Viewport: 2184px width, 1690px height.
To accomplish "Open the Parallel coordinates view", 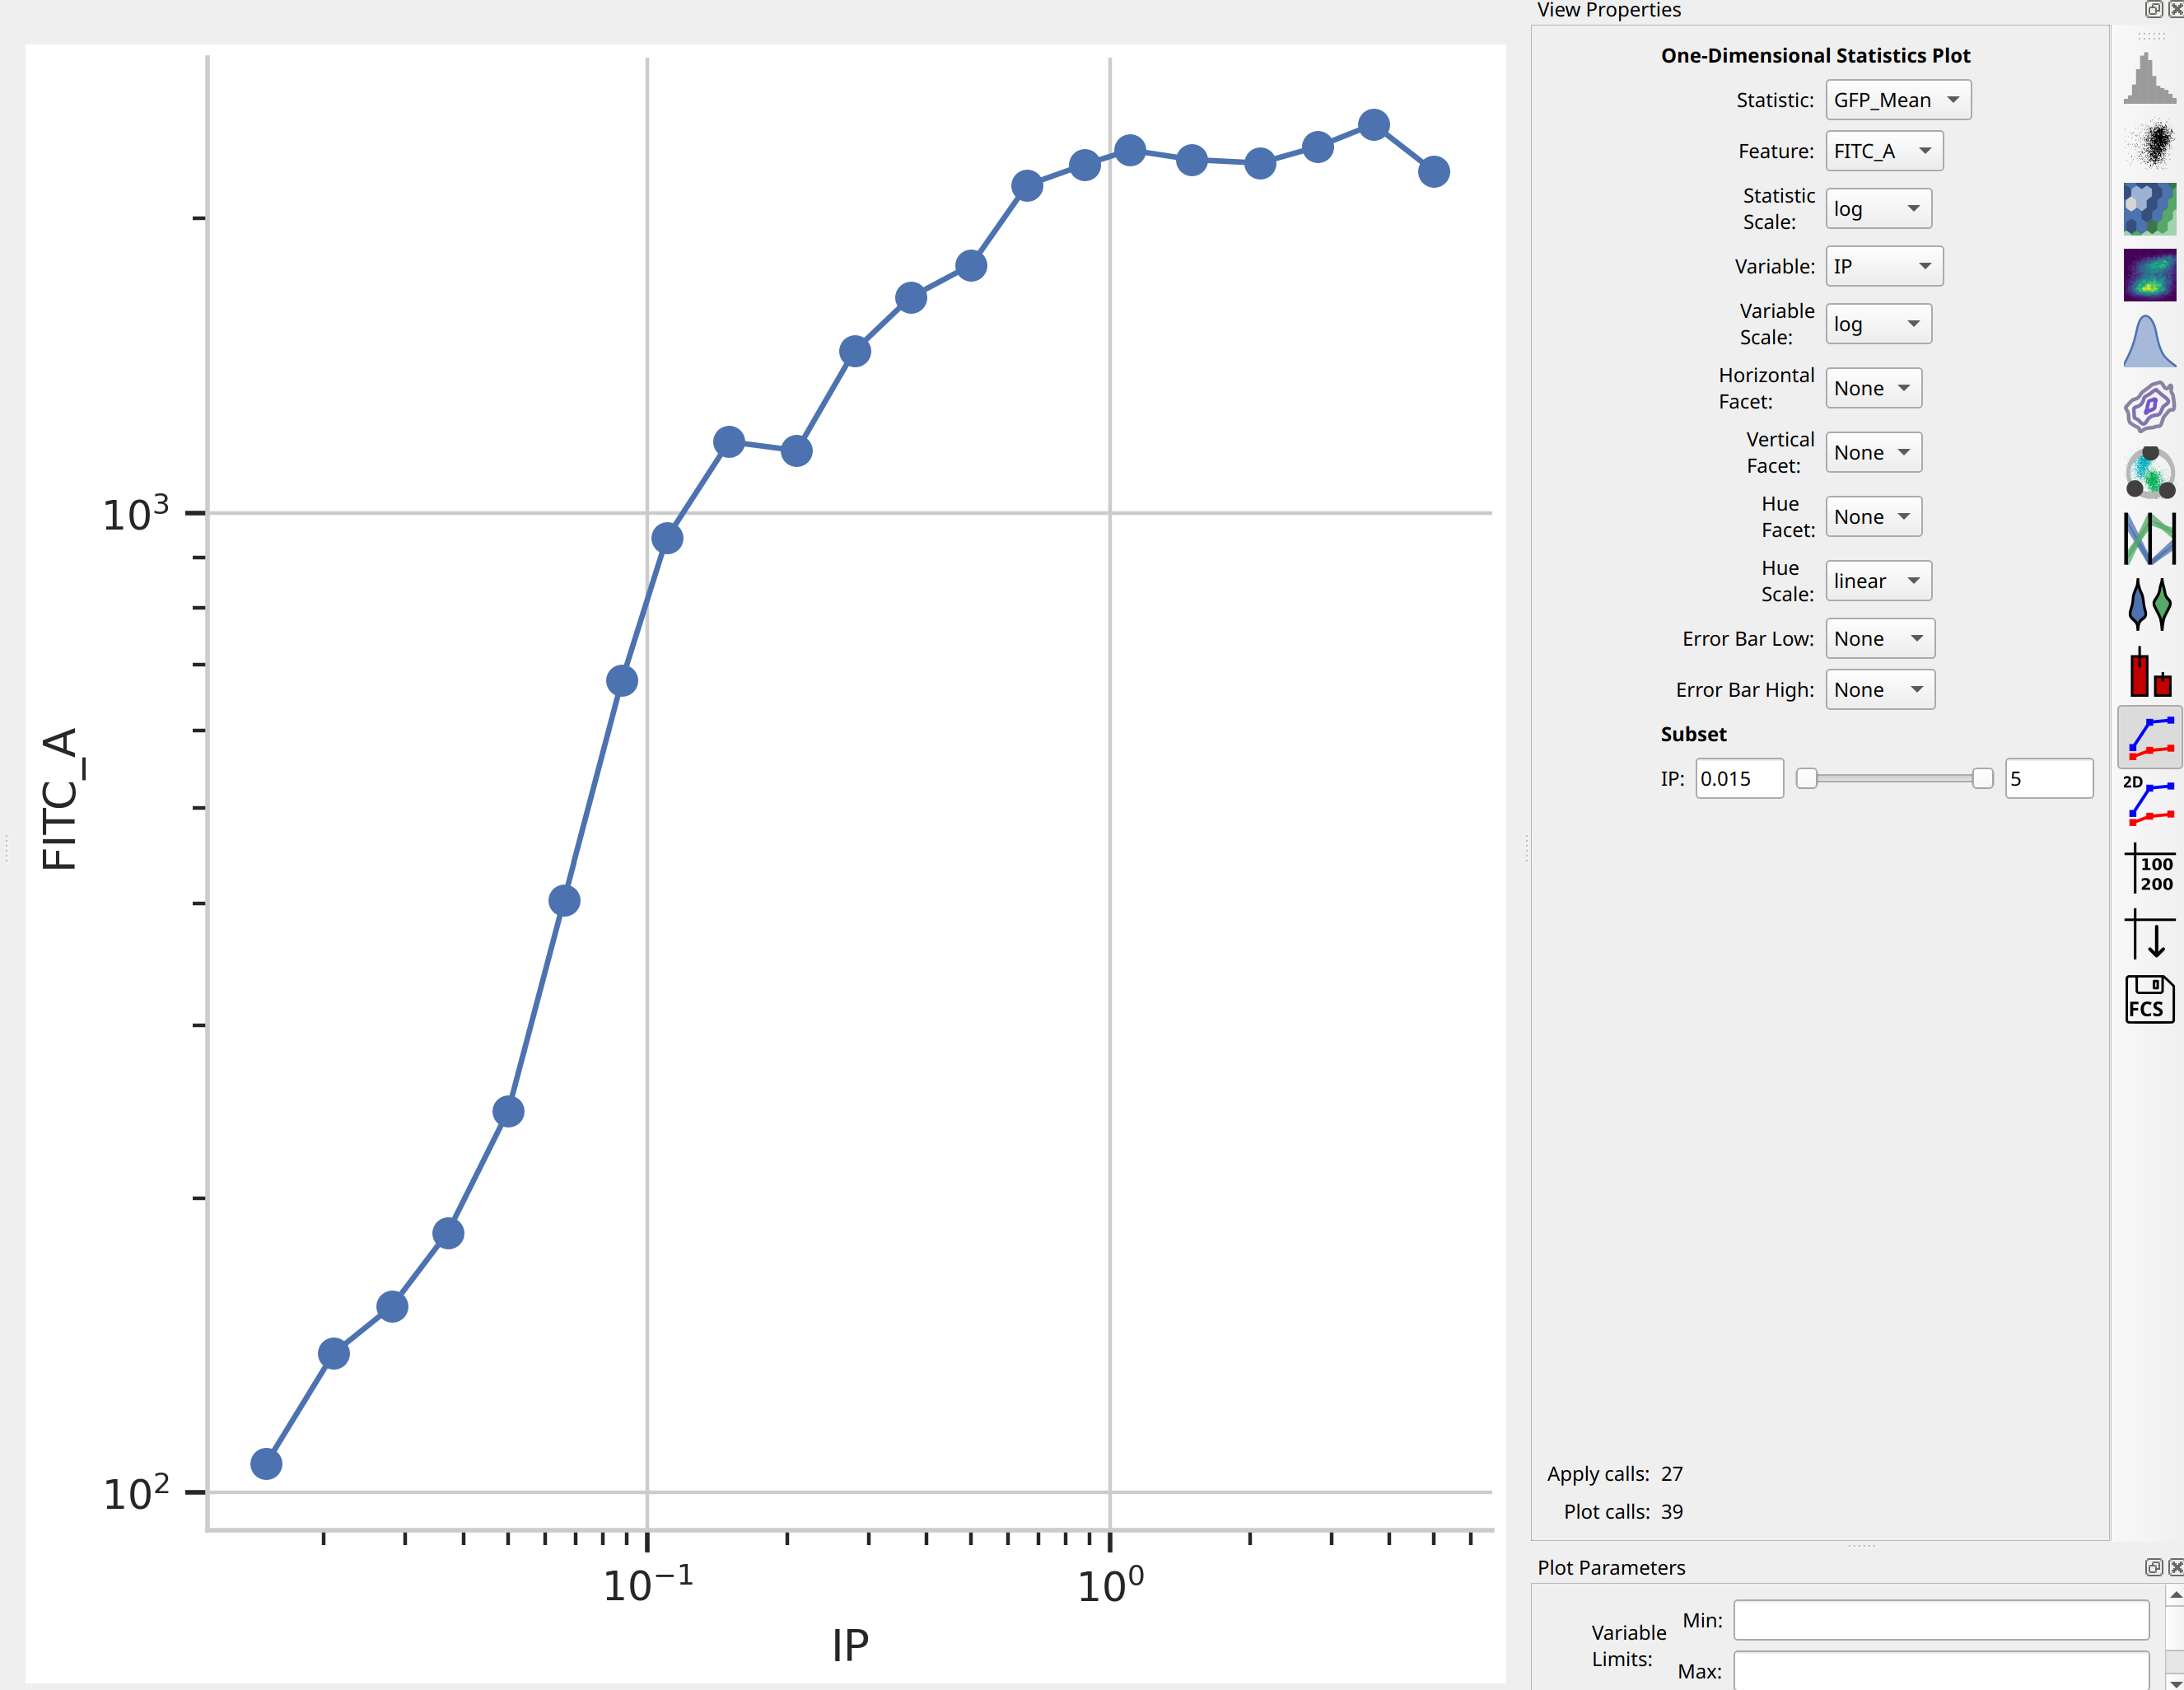I will point(2149,538).
